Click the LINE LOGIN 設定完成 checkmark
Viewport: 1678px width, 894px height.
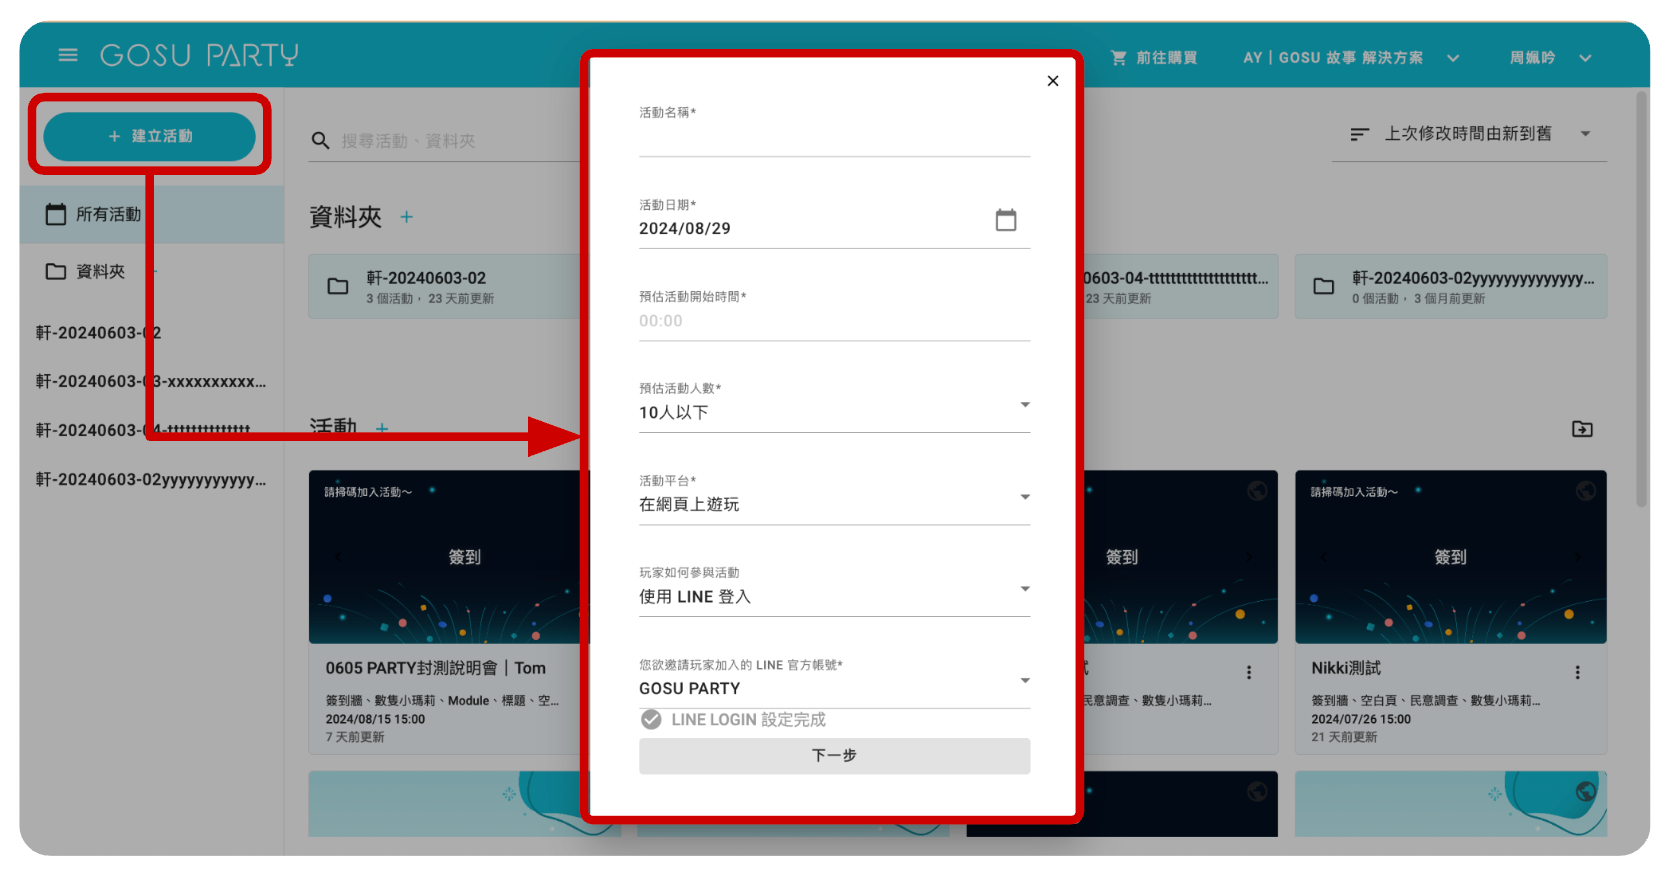point(651,720)
